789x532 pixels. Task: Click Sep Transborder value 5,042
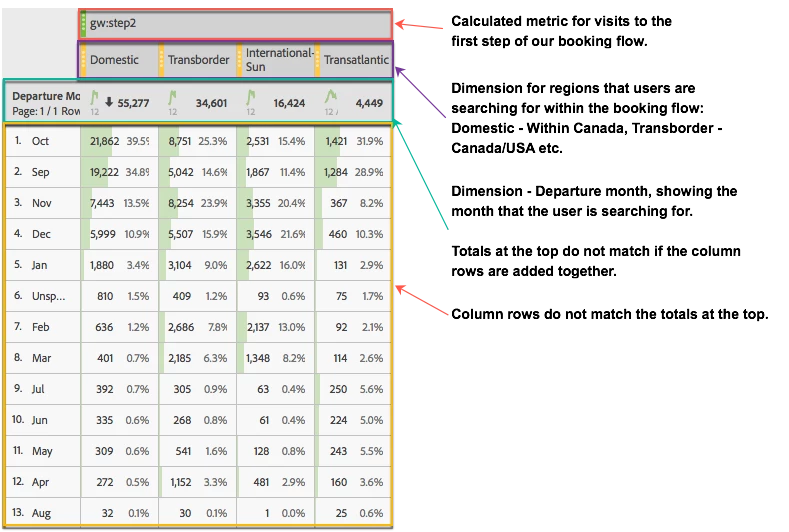[181, 172]
